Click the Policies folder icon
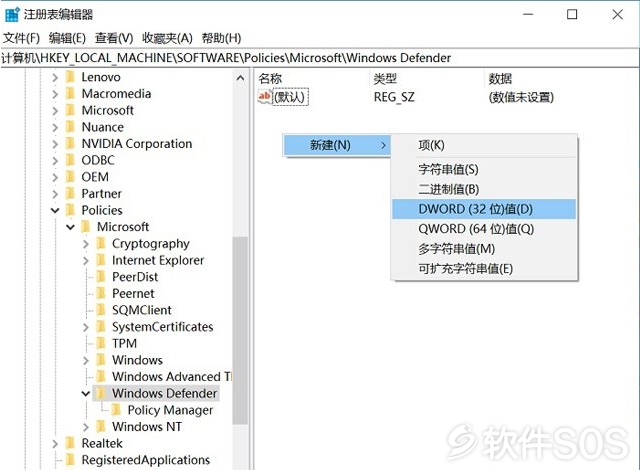Image resolution: width=640 pixels, height=470 pixels. pyautogui.click(x=71, y=210)
